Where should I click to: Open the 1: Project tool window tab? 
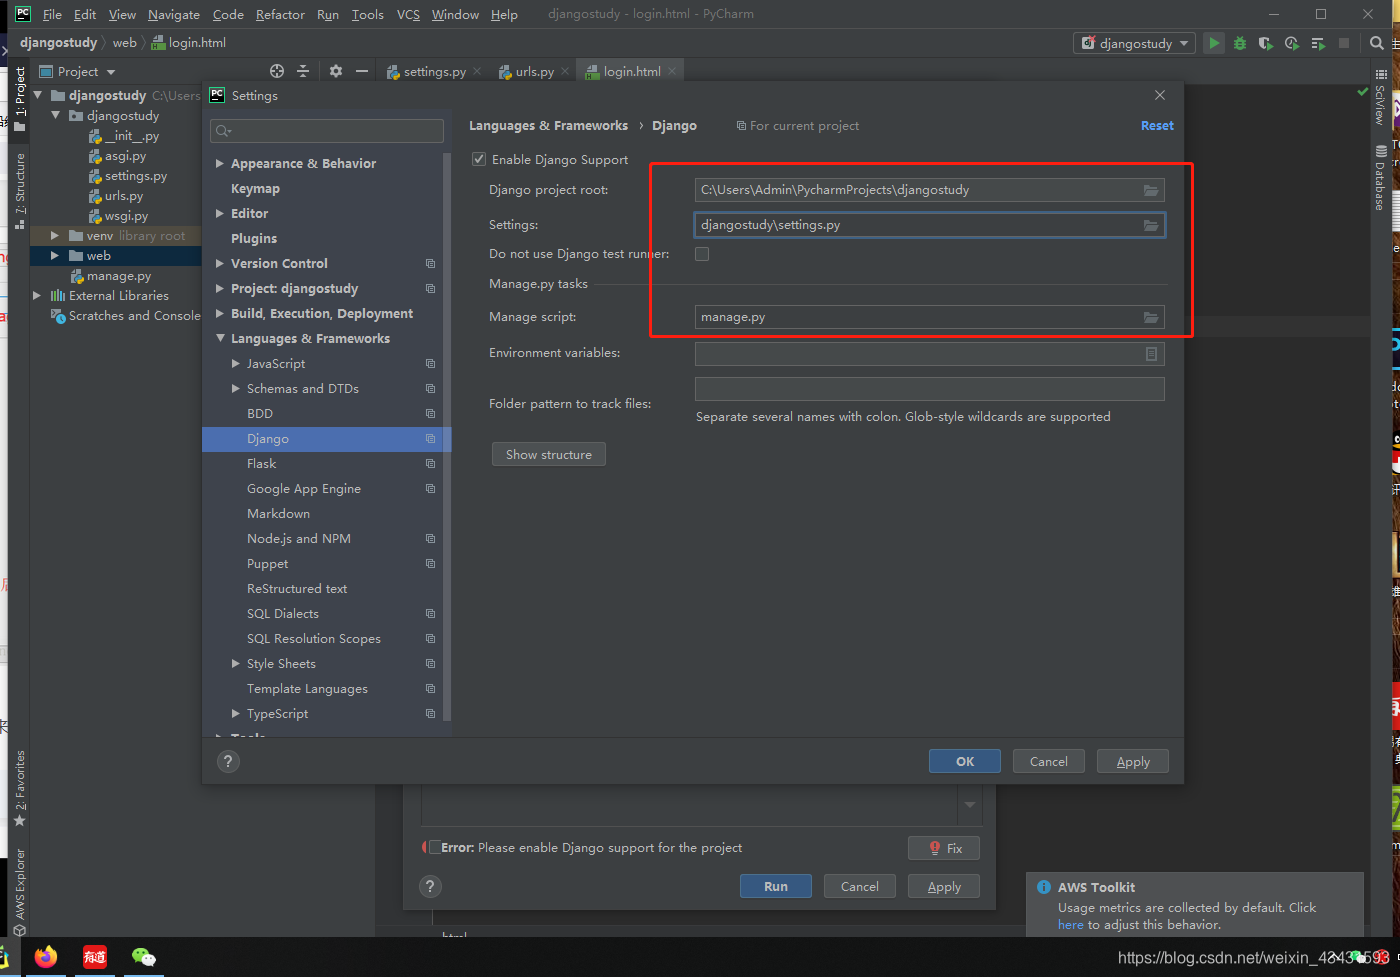(x=20, y=98)
